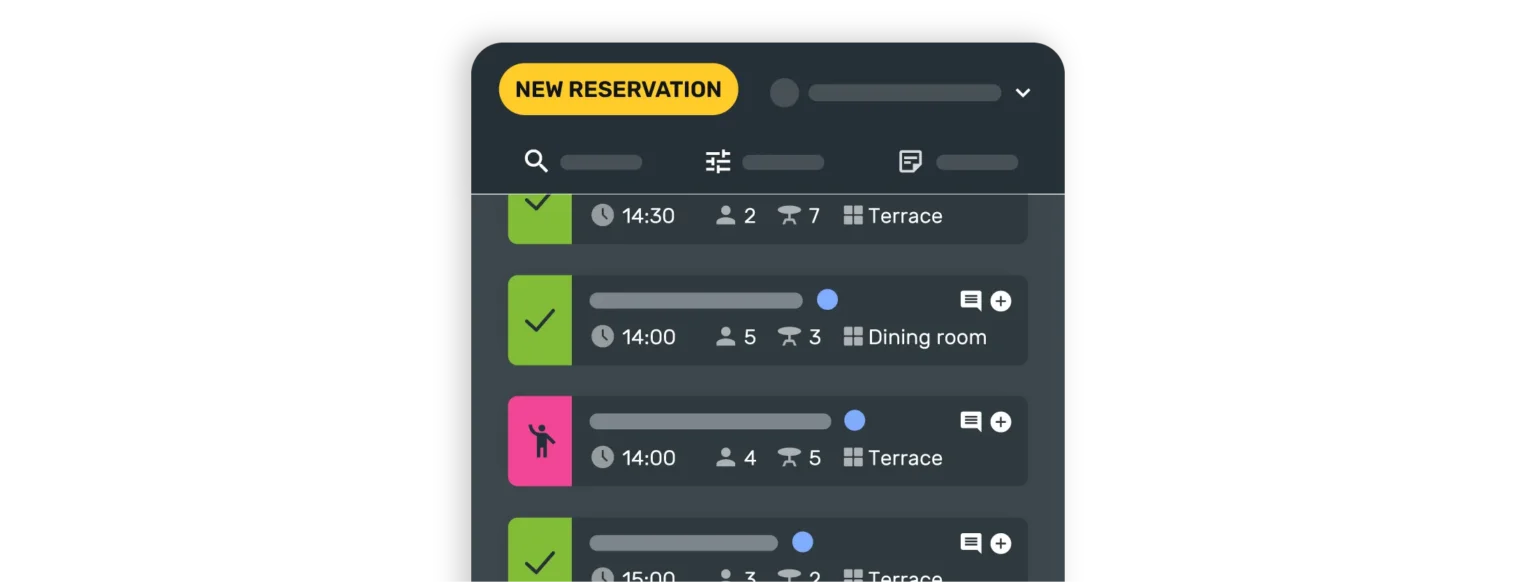Click the NEW RESERVATION button

point(618,89)
